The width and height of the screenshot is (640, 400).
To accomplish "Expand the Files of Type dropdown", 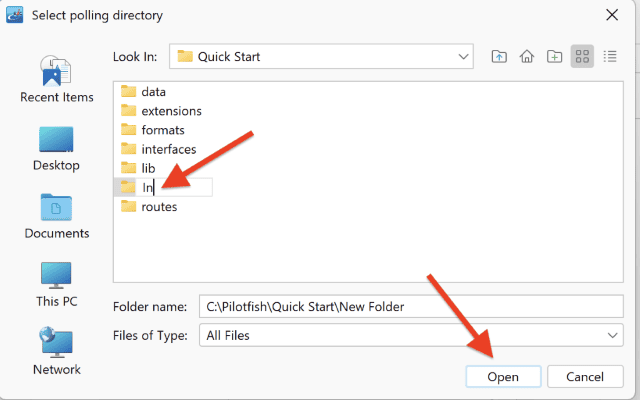I will pyautogui.click(x=411, y=335).
